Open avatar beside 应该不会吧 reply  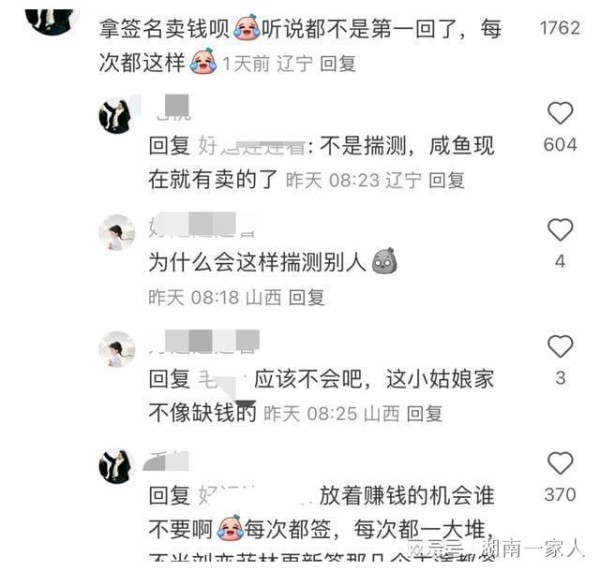pyautogui.click(x=117, y=349)
